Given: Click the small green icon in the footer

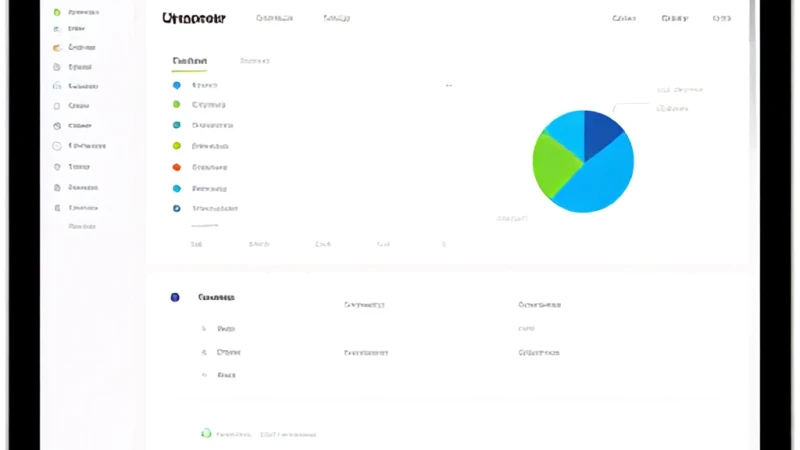Looking at the screenshot, I should [206, 434].
